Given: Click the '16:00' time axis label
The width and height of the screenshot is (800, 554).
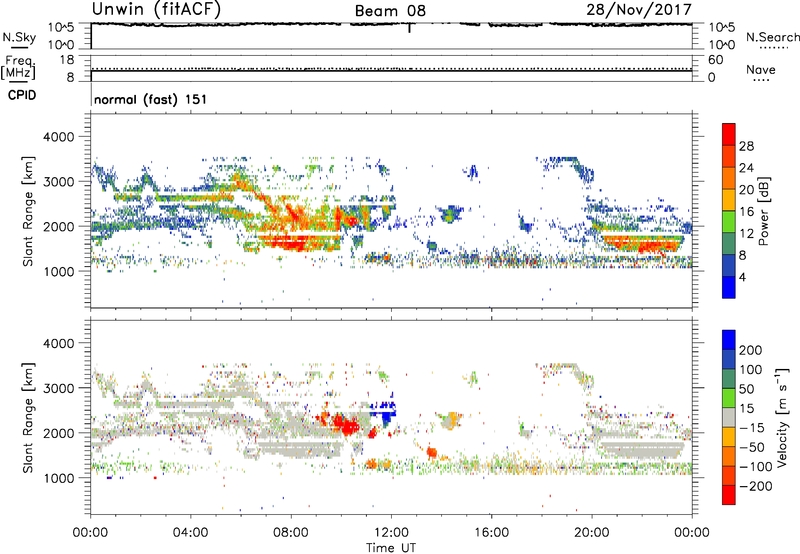Looking at the screenshot, I should pos(491,533).
